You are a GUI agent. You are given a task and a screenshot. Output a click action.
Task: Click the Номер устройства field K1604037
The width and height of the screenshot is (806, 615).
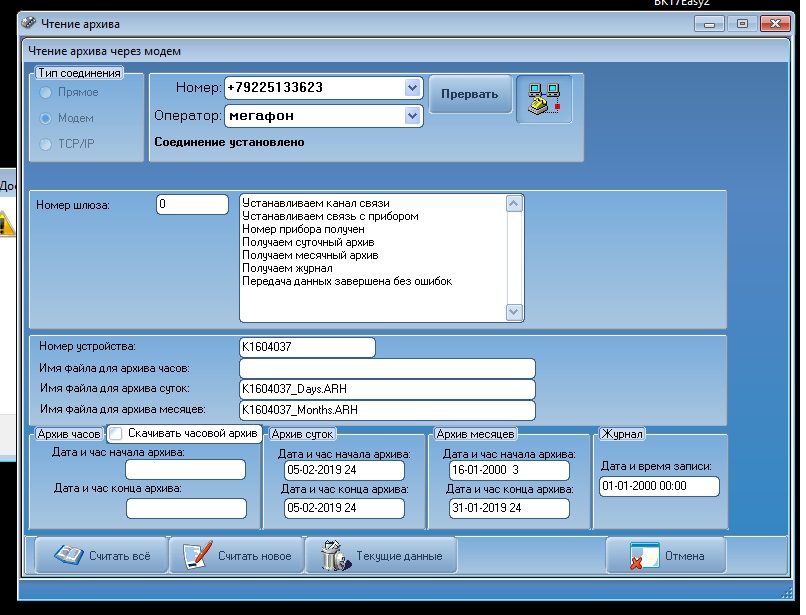click(x=307, y=347)
